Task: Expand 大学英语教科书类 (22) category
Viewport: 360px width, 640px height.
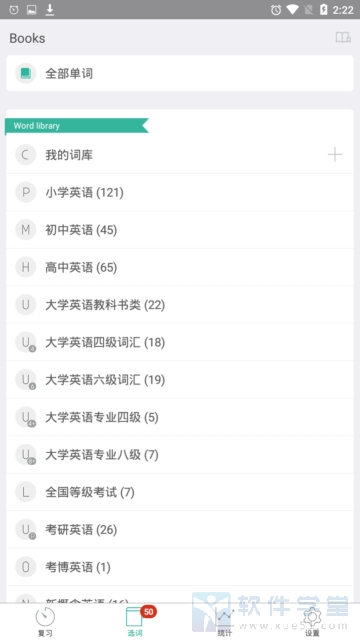Action: 180,305
